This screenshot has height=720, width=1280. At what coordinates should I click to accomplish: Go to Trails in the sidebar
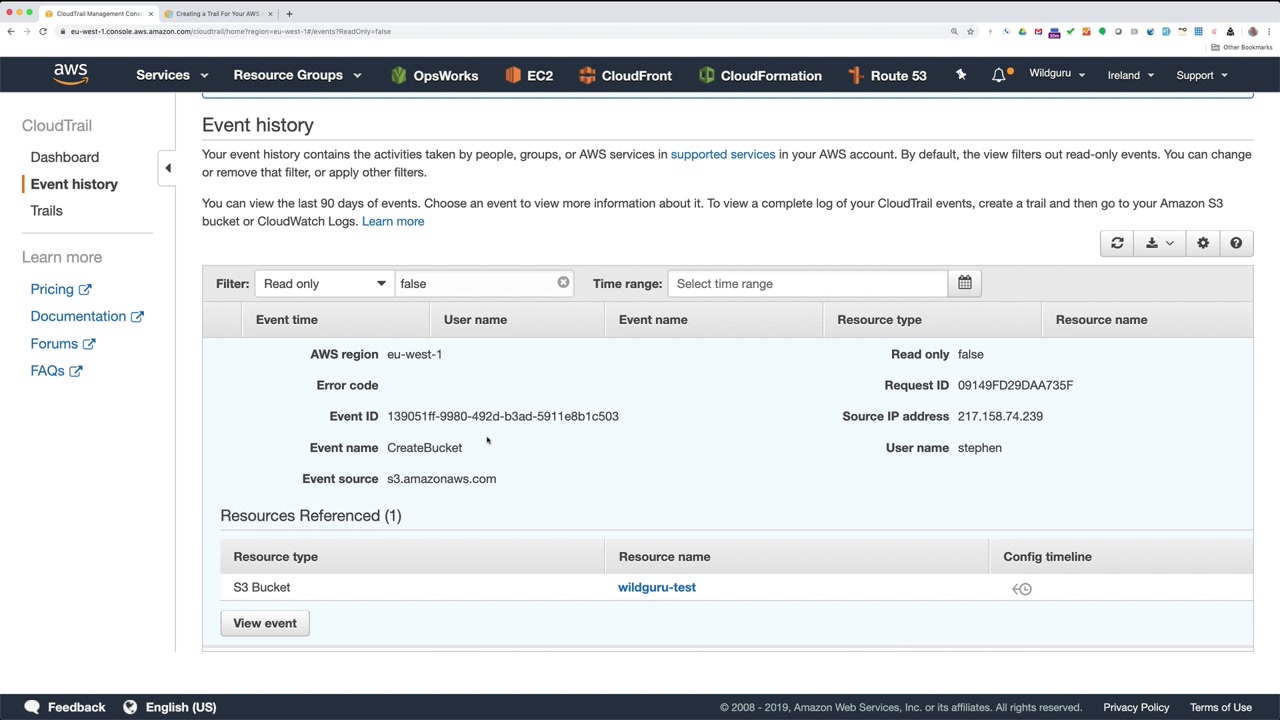[x=46, y=211]
